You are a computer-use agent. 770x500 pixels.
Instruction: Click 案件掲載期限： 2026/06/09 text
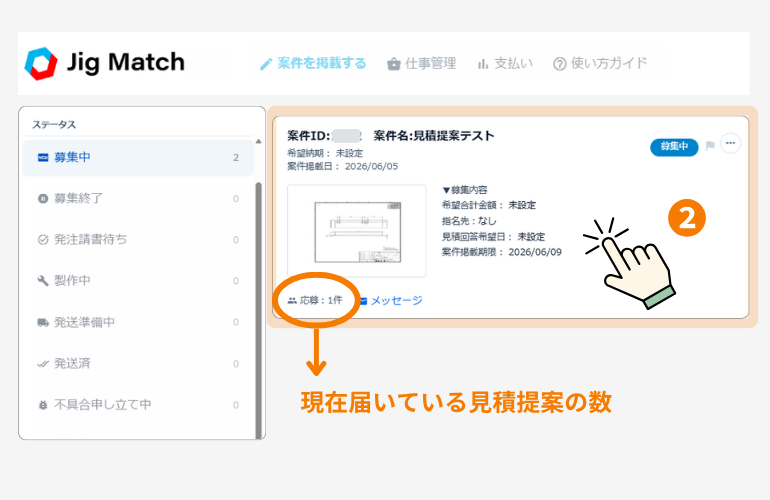click(x=501, y=252)
